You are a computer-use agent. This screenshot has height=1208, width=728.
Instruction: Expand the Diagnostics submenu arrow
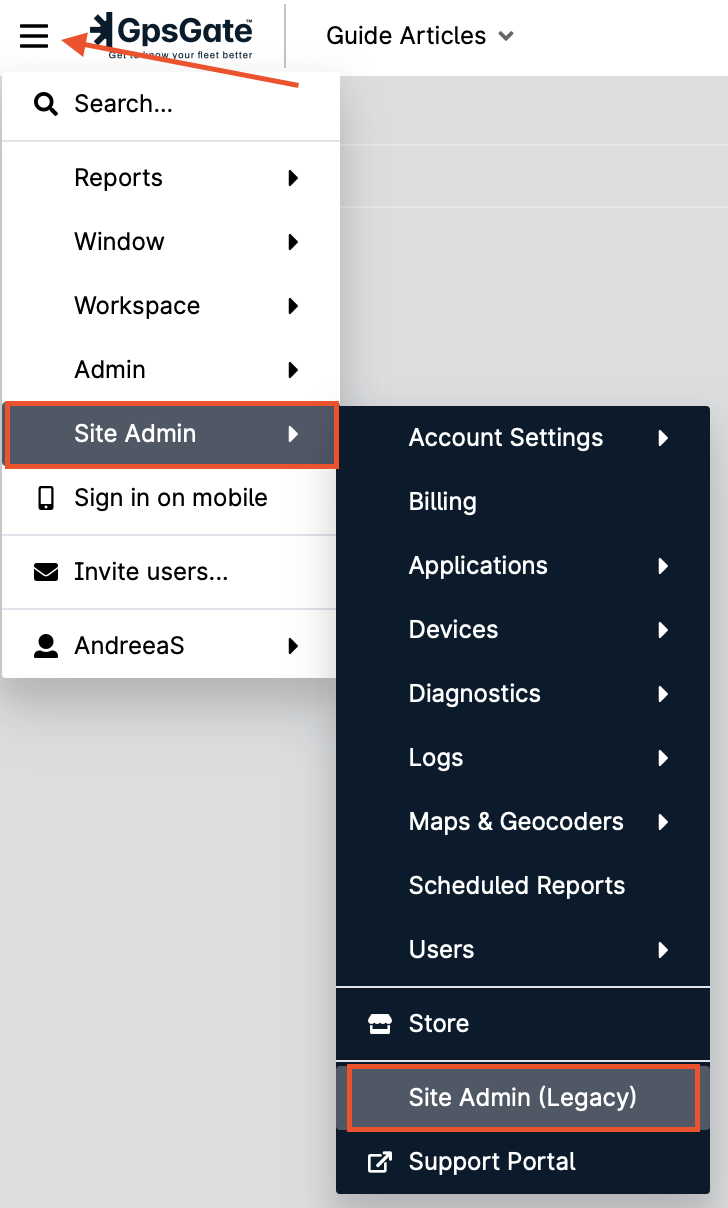663,694
